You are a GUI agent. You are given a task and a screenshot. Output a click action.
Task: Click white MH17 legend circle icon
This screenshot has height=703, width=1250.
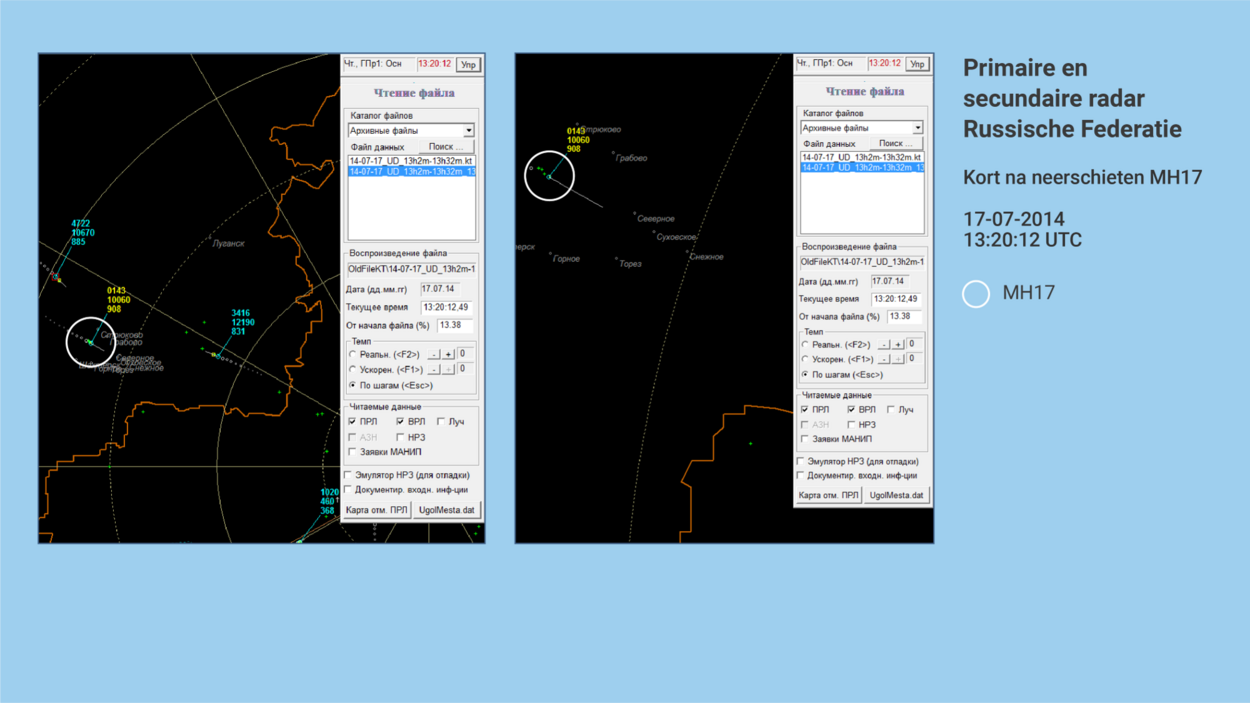coord(976,294)
